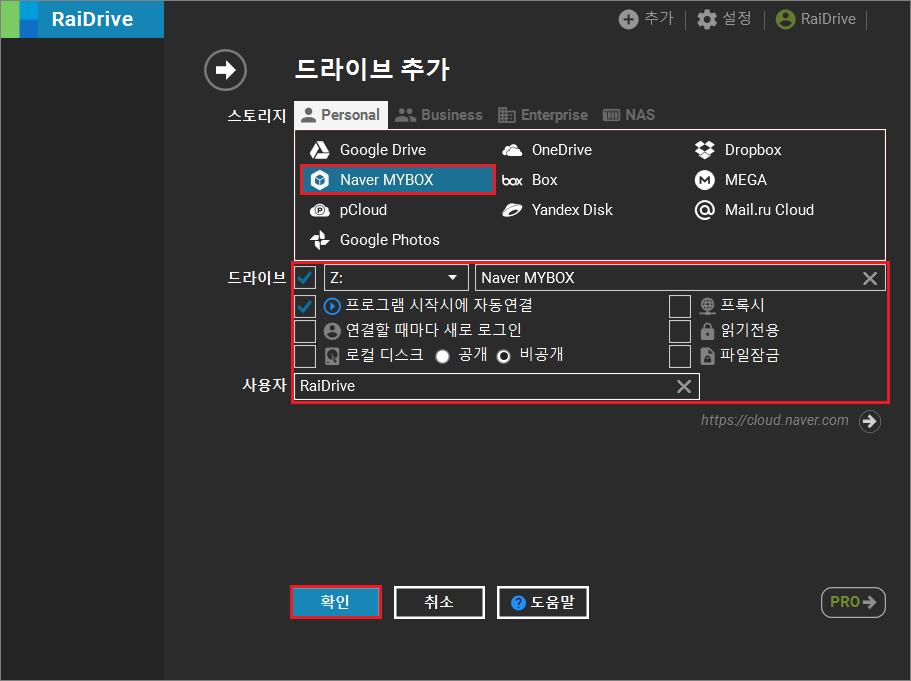This screenshot has height=681, width=911.
Task: Click the PRO upgrade button
Action: (853, 602)
